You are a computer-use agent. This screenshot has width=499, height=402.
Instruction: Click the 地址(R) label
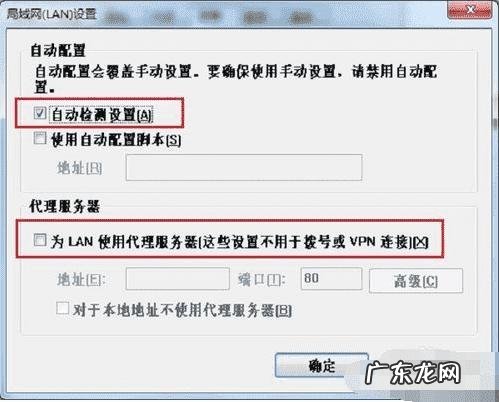click(80, 168)
